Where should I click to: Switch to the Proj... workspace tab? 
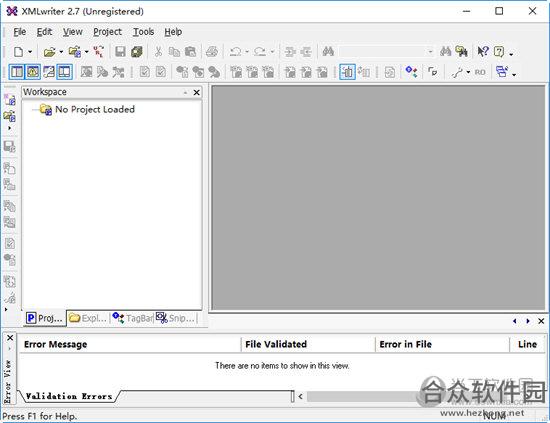tap(45, 318)
